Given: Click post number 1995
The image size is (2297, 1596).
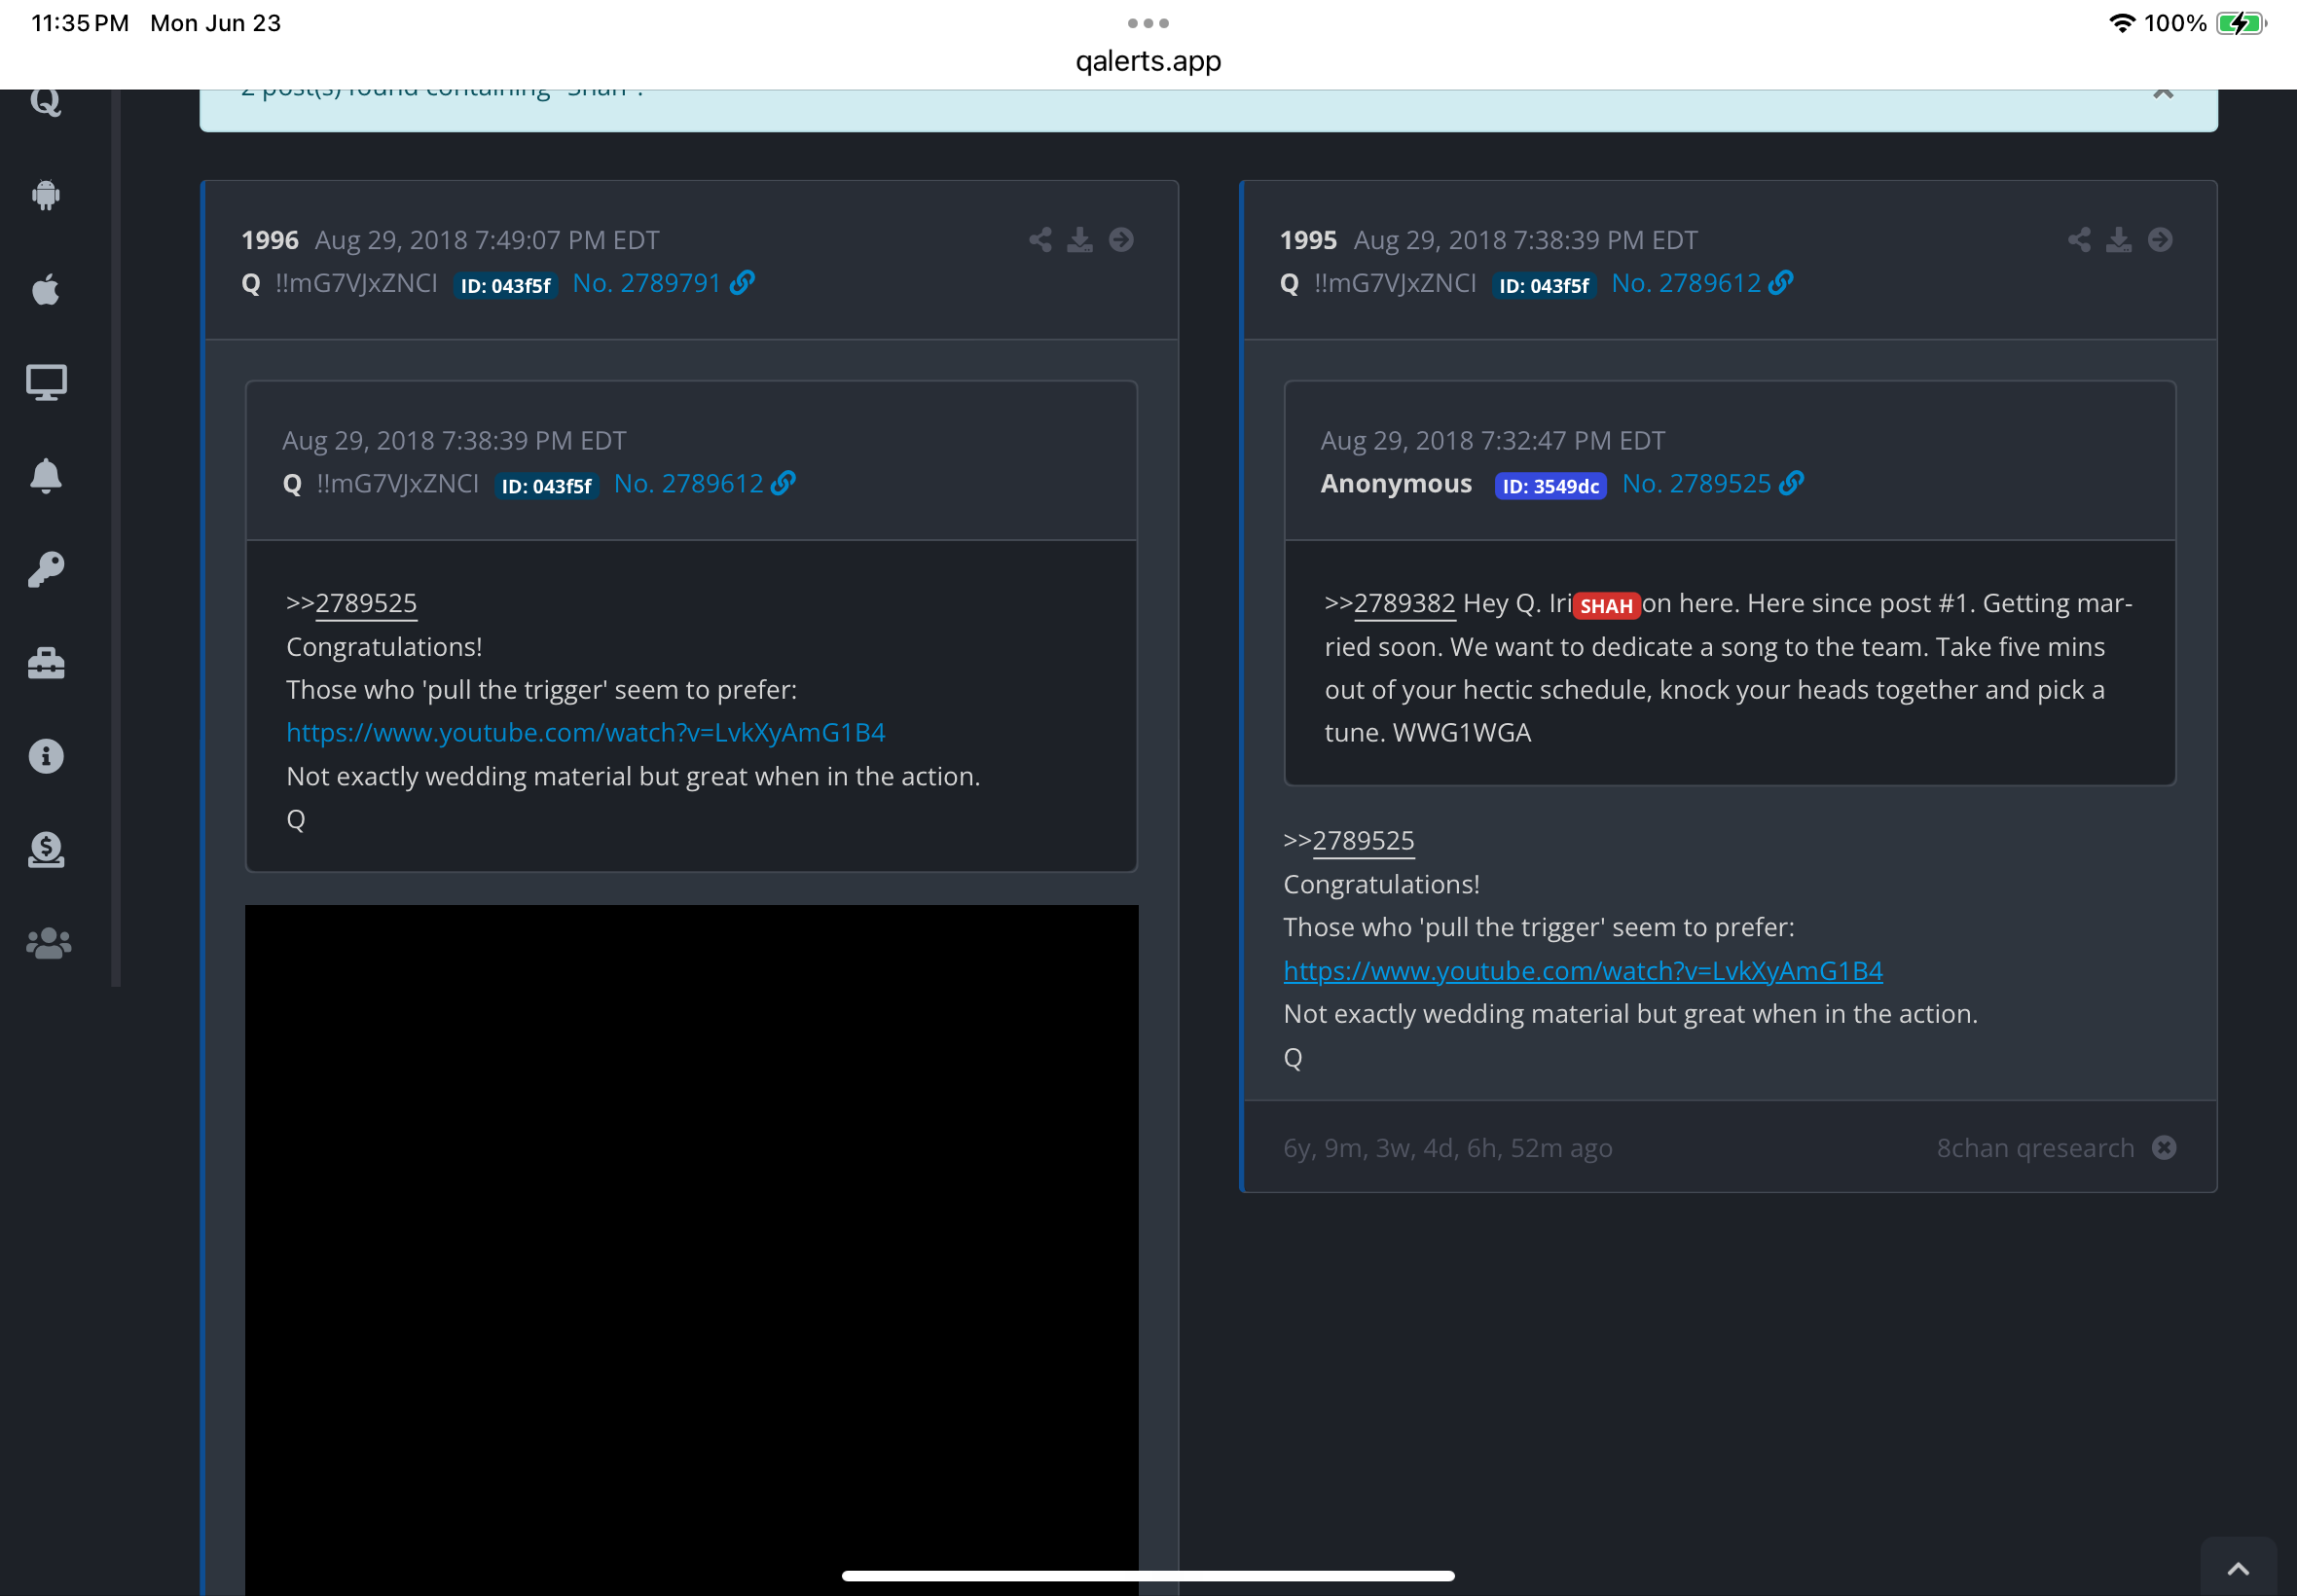Looking at the screenshot, I should coord(1308,240).
